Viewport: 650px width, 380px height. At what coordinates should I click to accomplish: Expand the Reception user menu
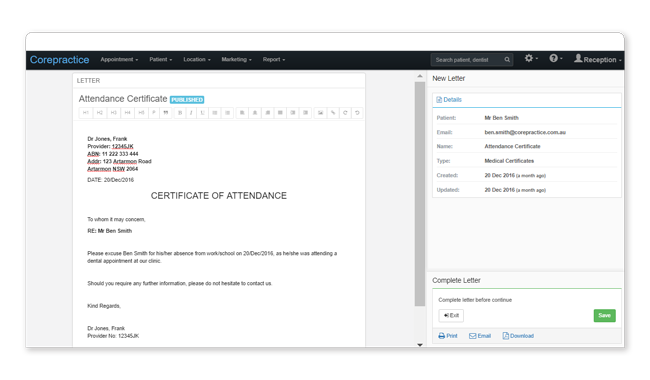pos(597,59)
